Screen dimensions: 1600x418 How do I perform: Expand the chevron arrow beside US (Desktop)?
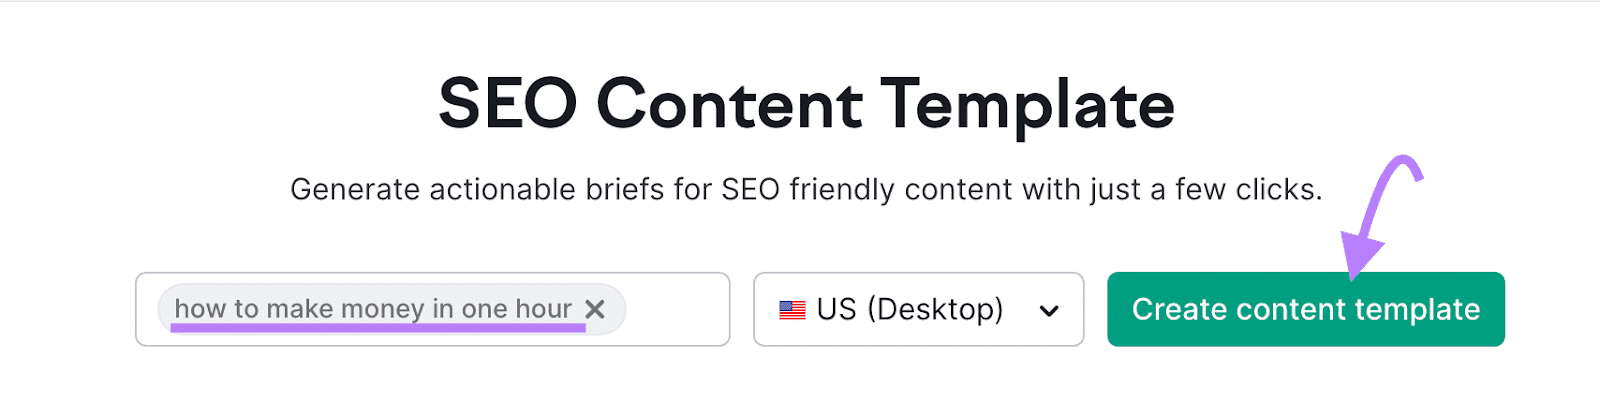click(x=1049, y=311)
